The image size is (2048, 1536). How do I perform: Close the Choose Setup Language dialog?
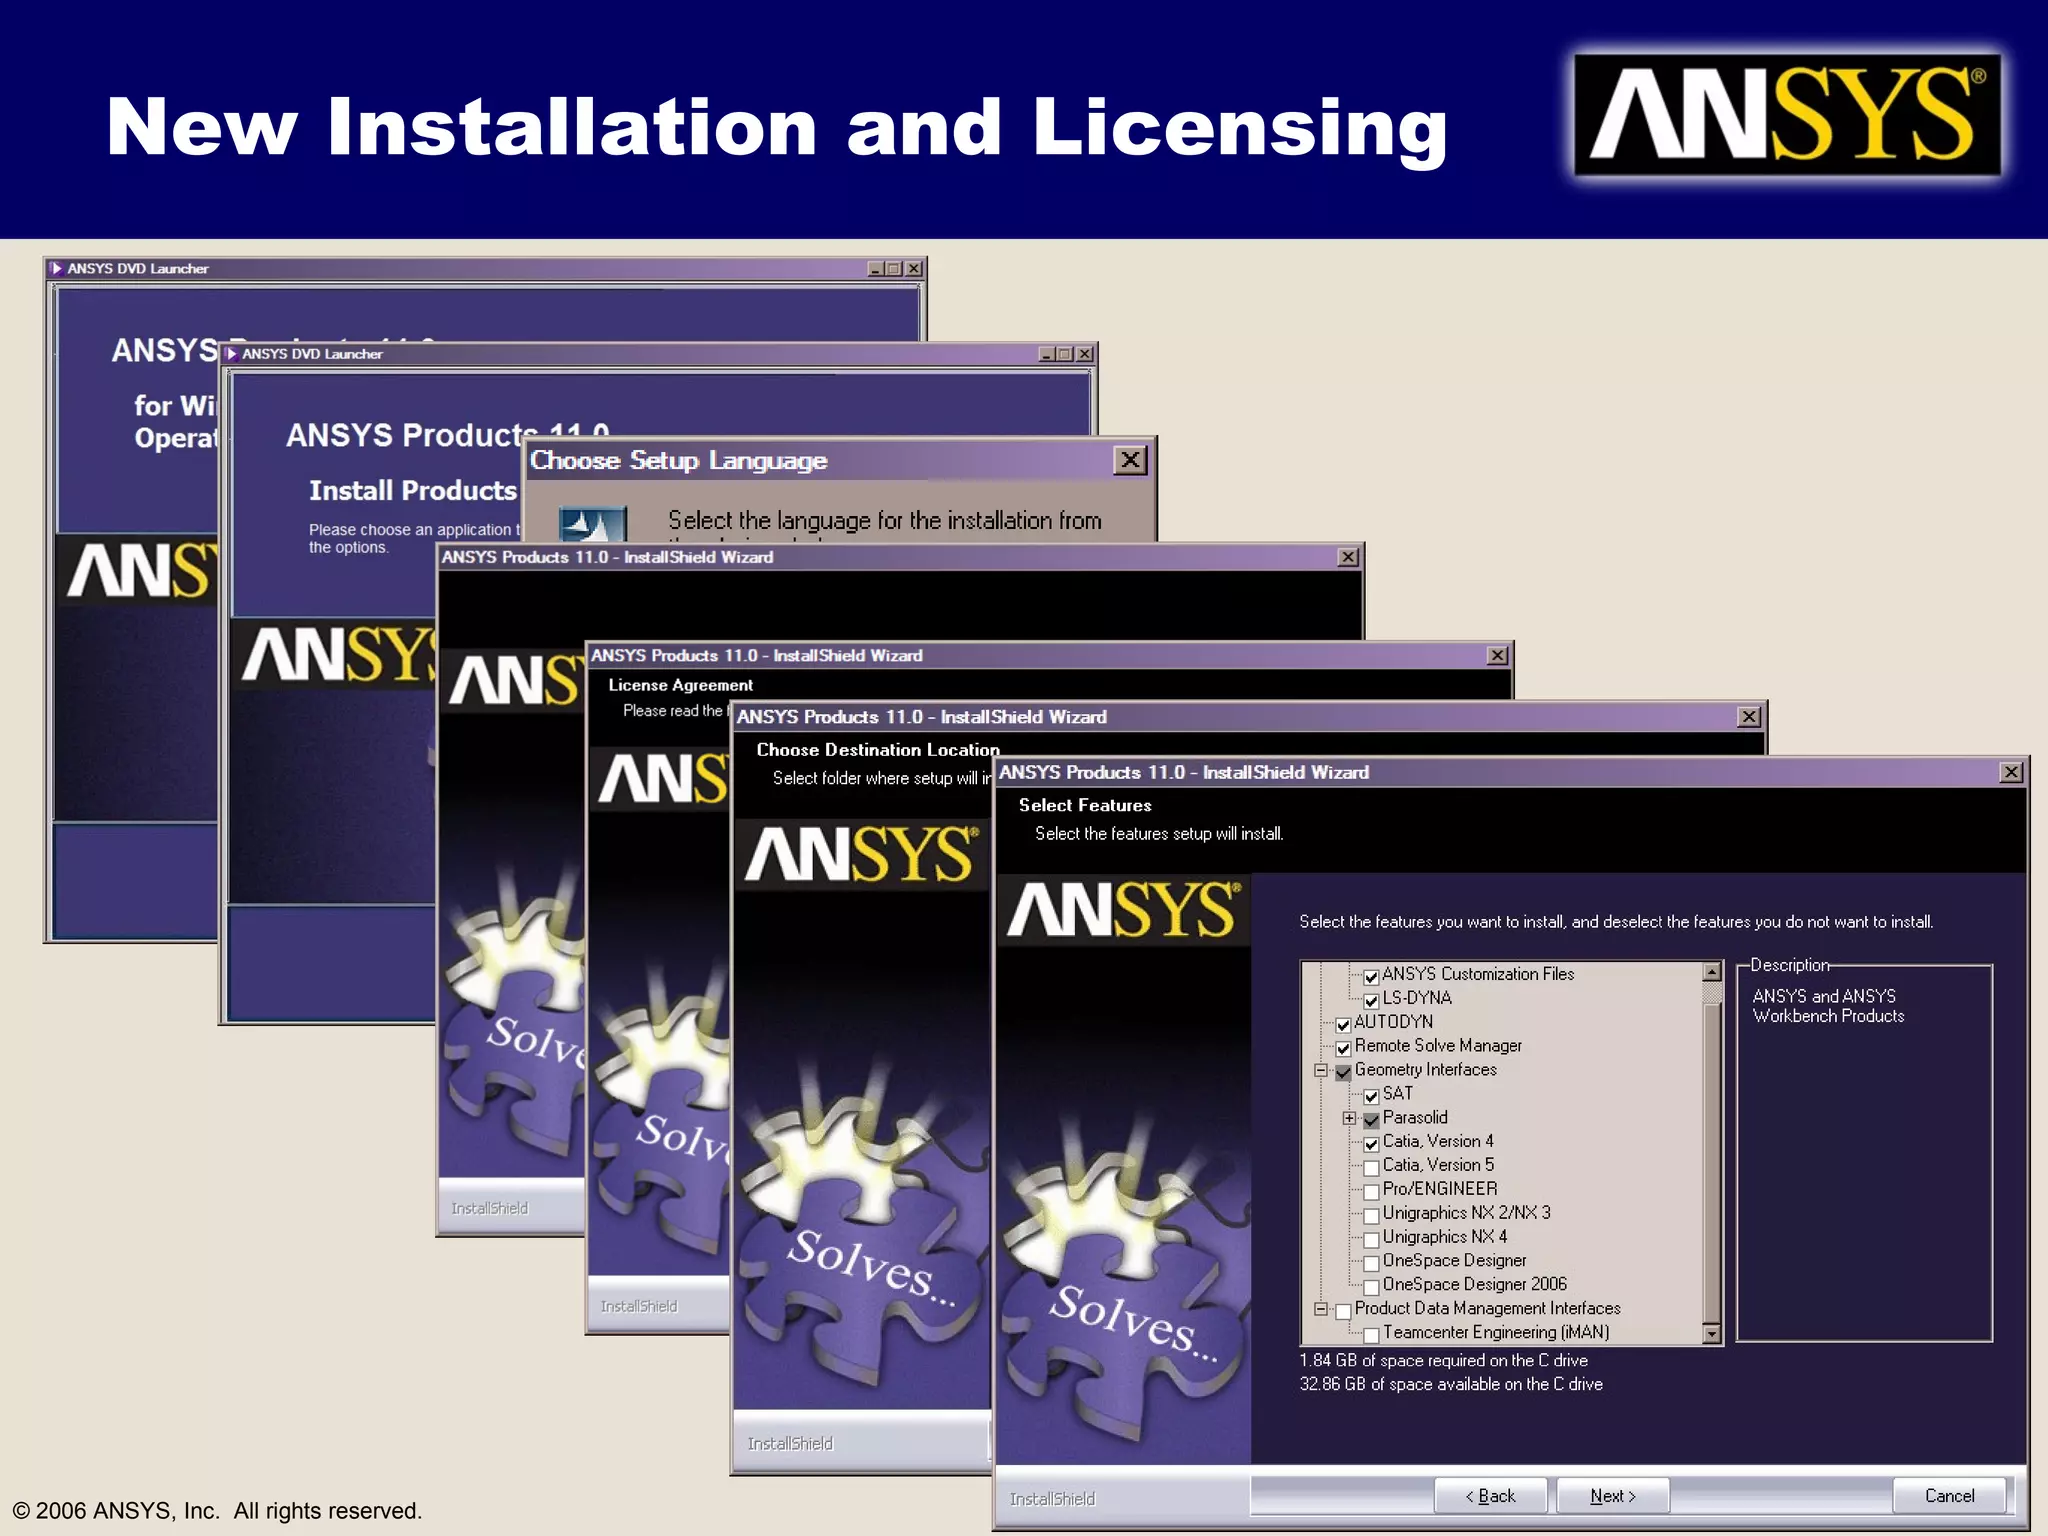click(x=1130, y=460)
